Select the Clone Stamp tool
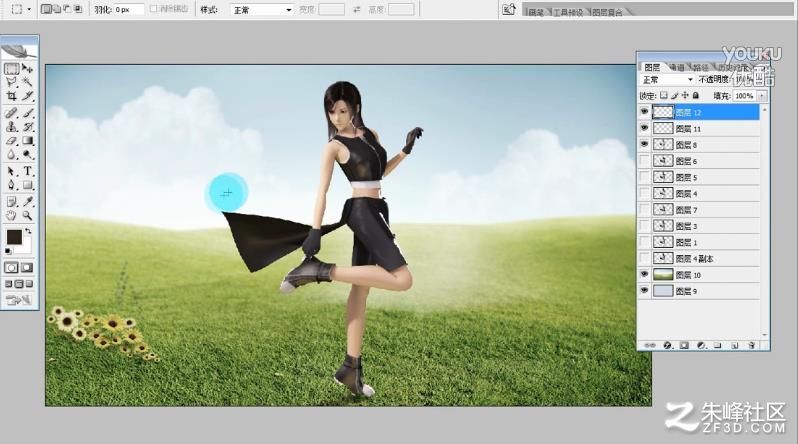798x444 pixels. pos(12,127)
